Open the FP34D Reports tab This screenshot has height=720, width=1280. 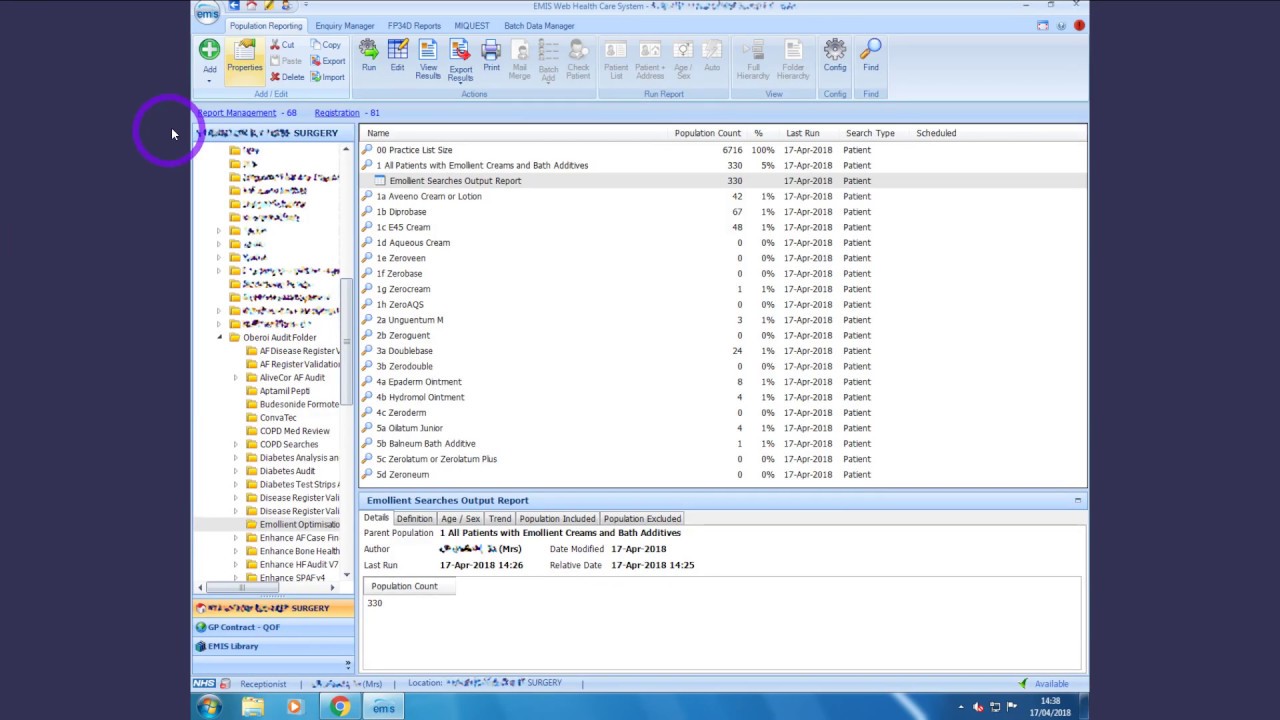tap(414, 26)
